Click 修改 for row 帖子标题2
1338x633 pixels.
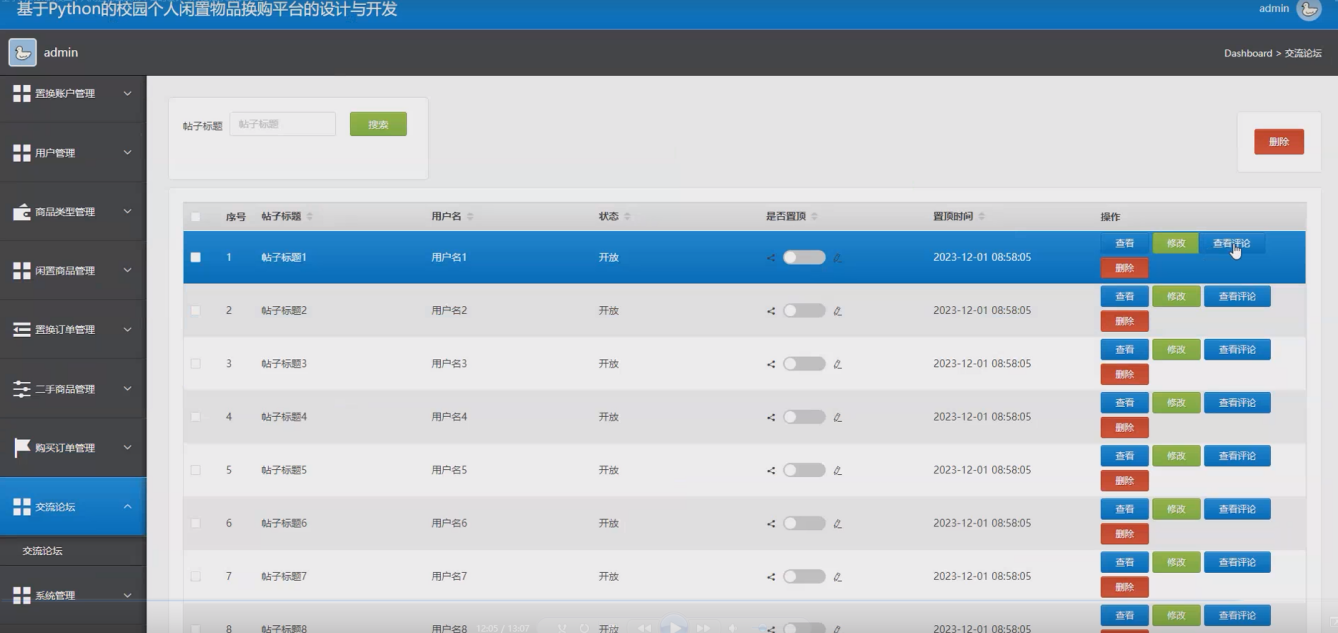(1176, 296)
